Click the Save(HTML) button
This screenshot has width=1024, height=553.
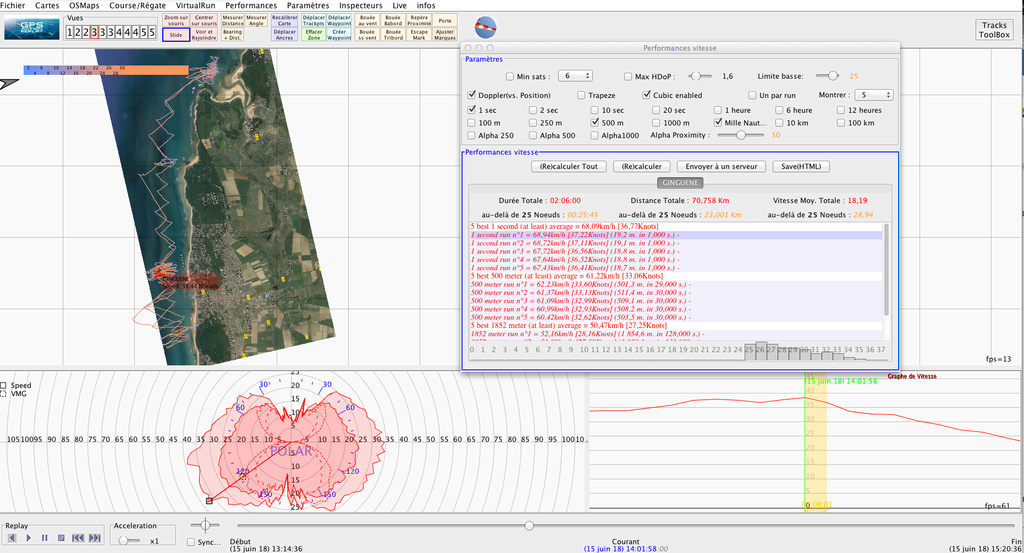[x=801, y=166]
